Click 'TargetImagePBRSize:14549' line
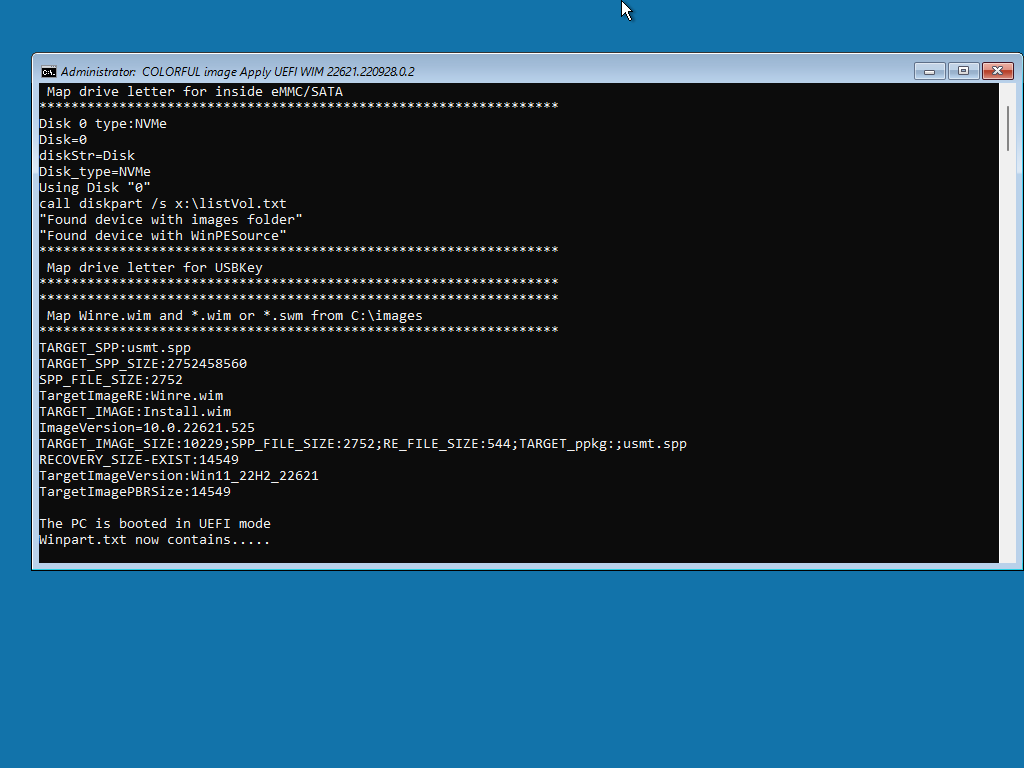The image size is (1024, 768). point(135,492)
